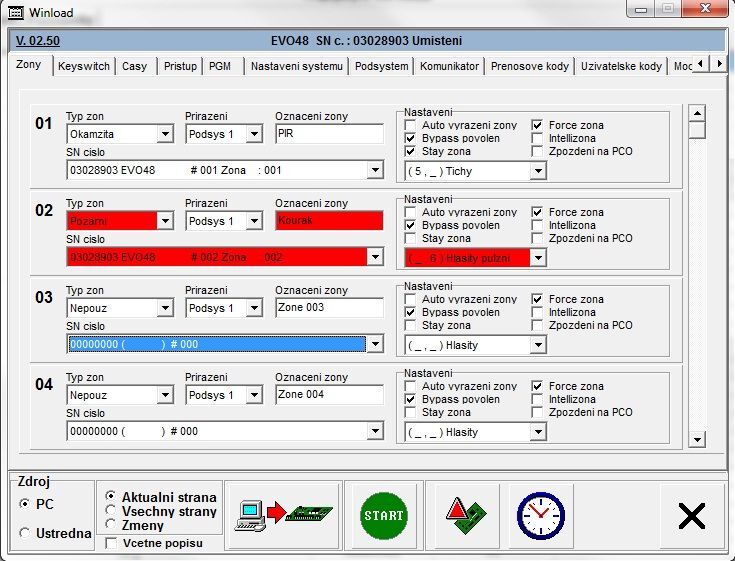Select the Ustredna source radio button
Image resolution: width=735 pixels, height=561 pixels.
25,534
